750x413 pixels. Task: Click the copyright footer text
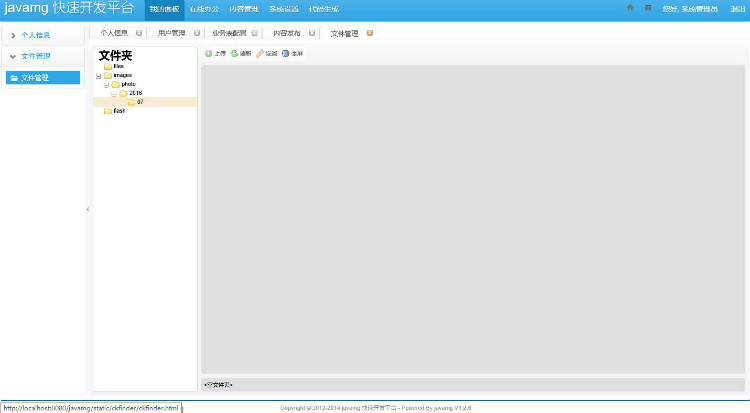pos(375,408)
